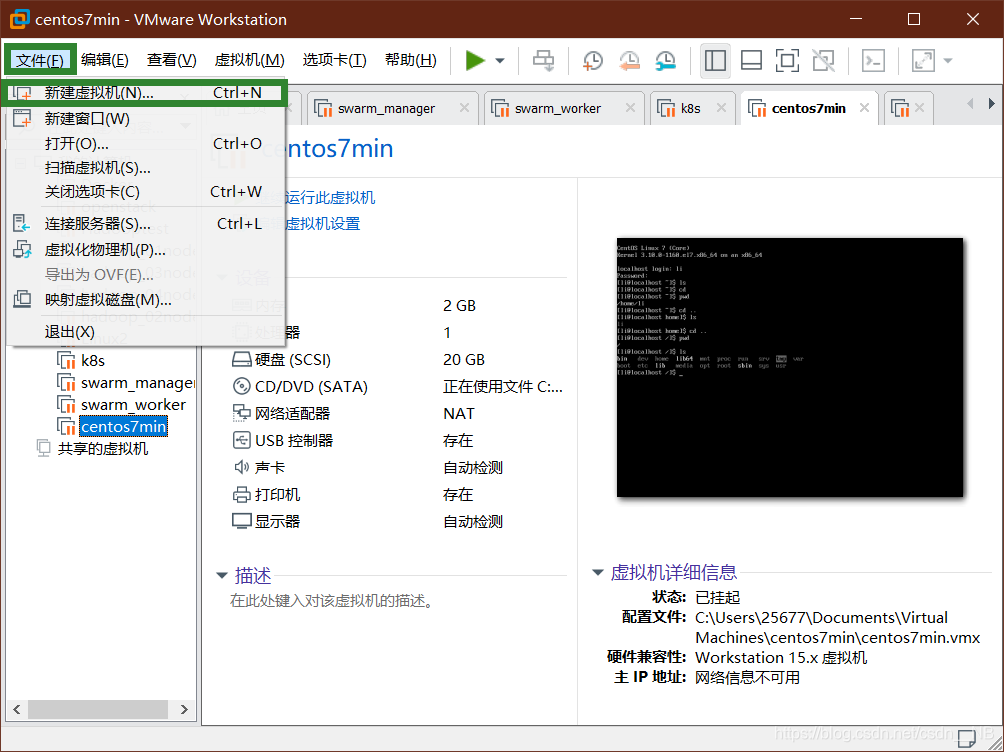Open the console view icon
The height and width of the screenshot is (752, 1004).
(873, 60)
